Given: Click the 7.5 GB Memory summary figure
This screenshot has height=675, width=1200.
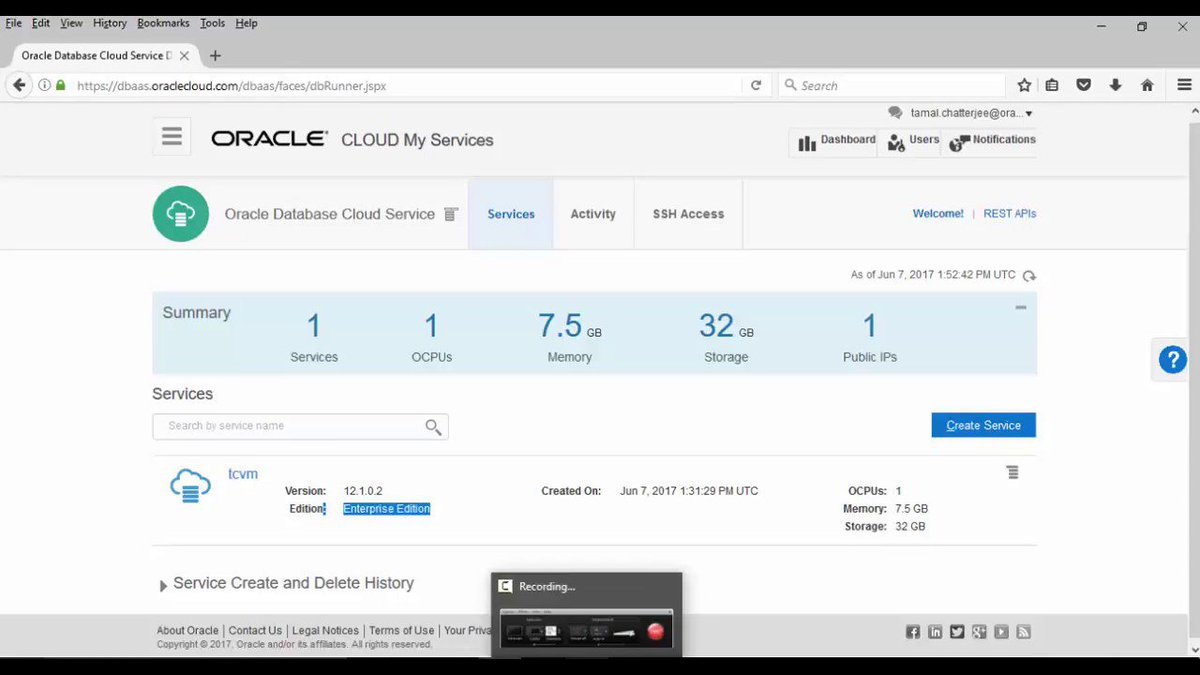Looking at the screenshot, I should pos(570,326).
